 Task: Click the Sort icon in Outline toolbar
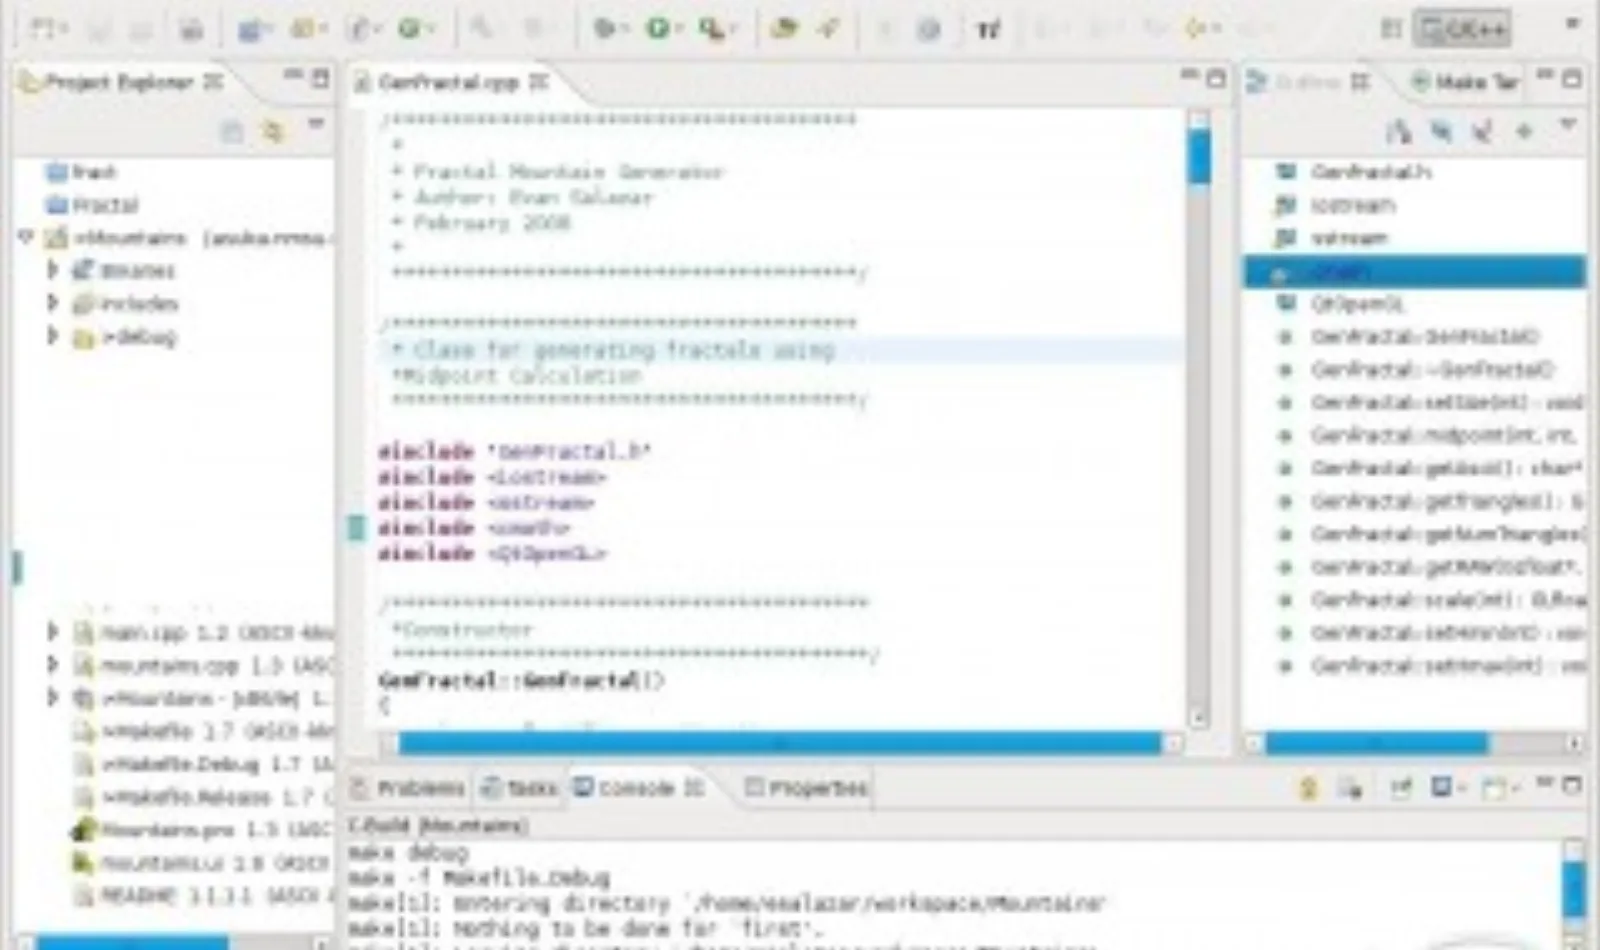pos(1398,131)
